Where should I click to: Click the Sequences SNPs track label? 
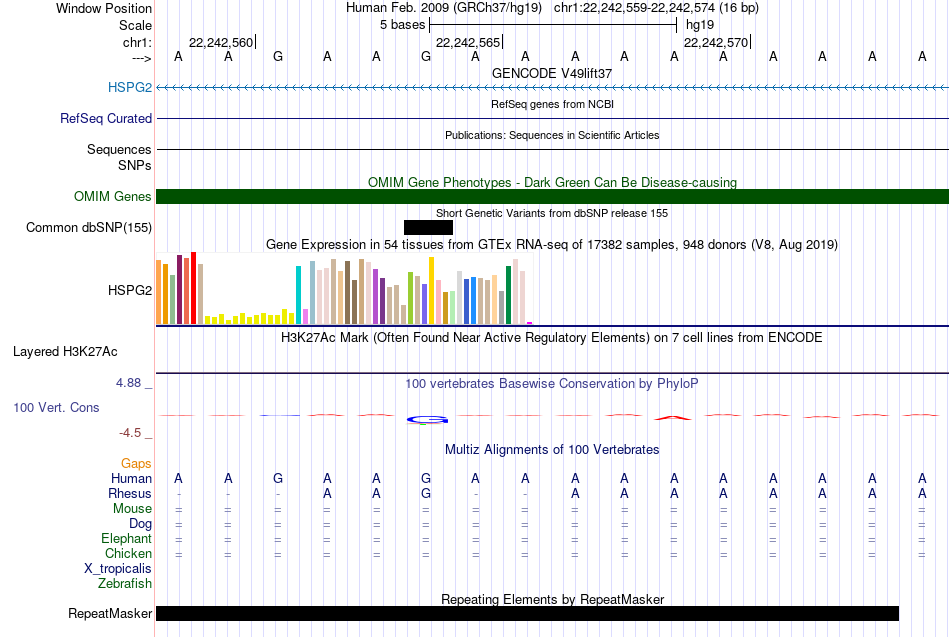coord(119,157)
